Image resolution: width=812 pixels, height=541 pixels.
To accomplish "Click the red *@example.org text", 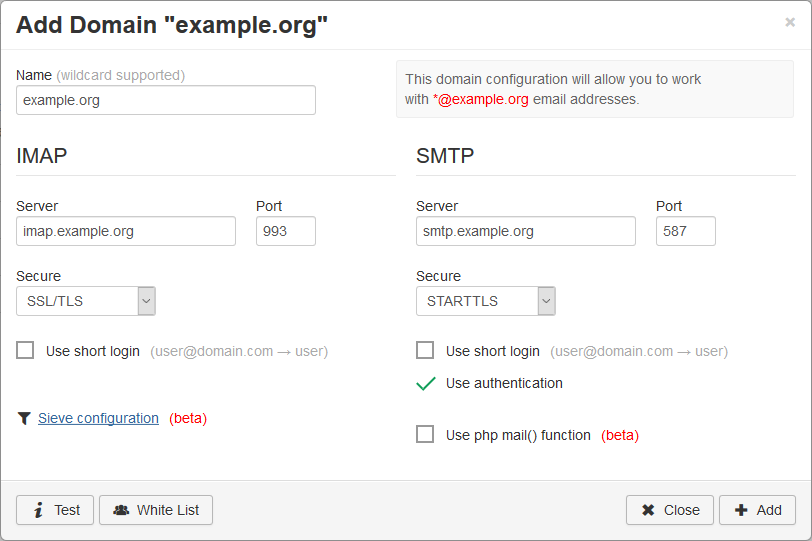I will (x=481, y=99).
